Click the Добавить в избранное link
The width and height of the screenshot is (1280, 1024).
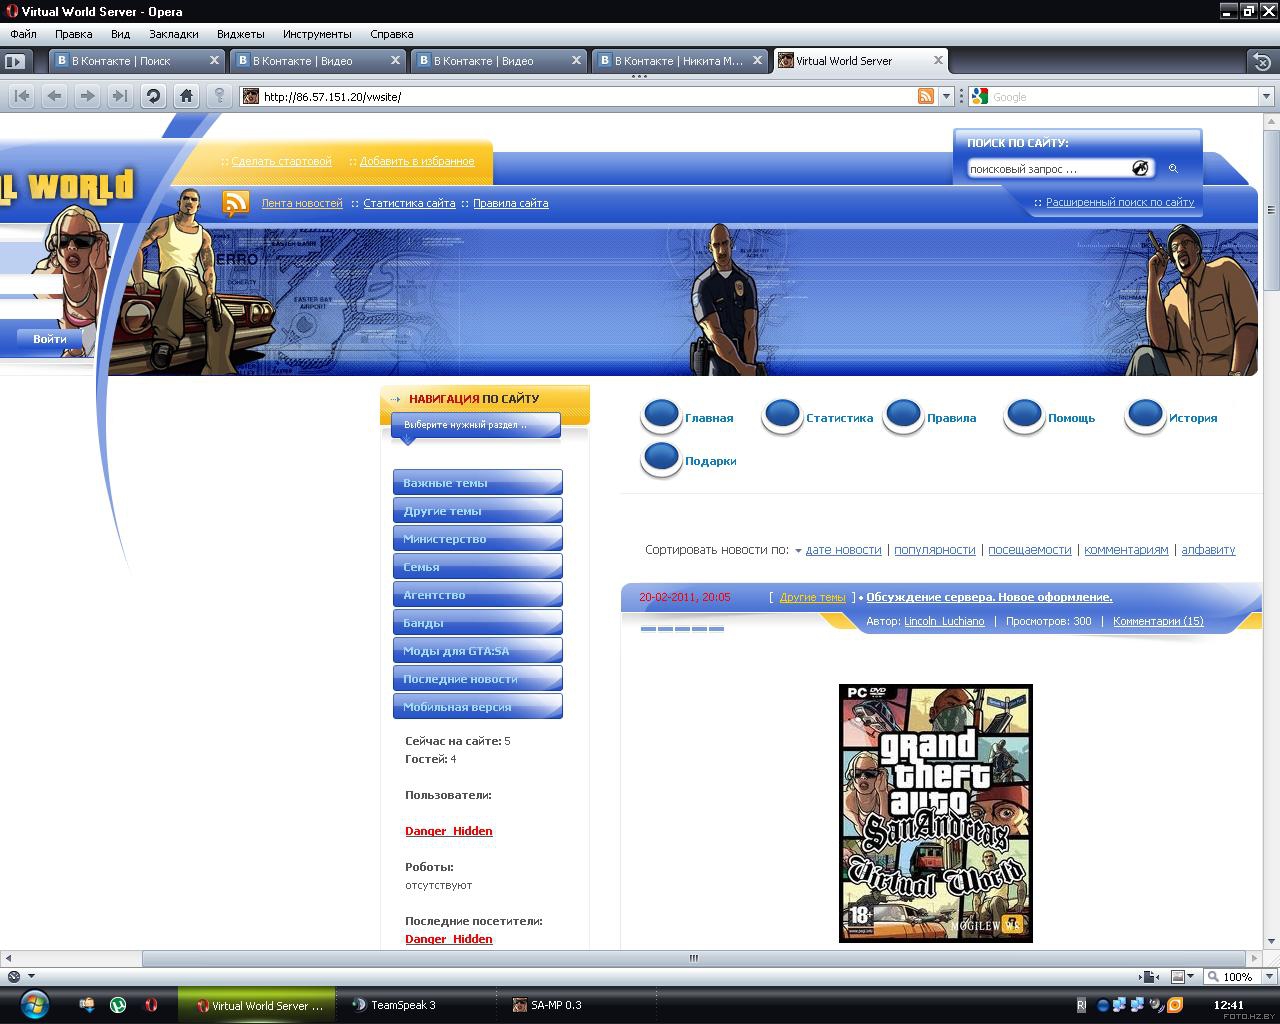[x=417, y=161]
